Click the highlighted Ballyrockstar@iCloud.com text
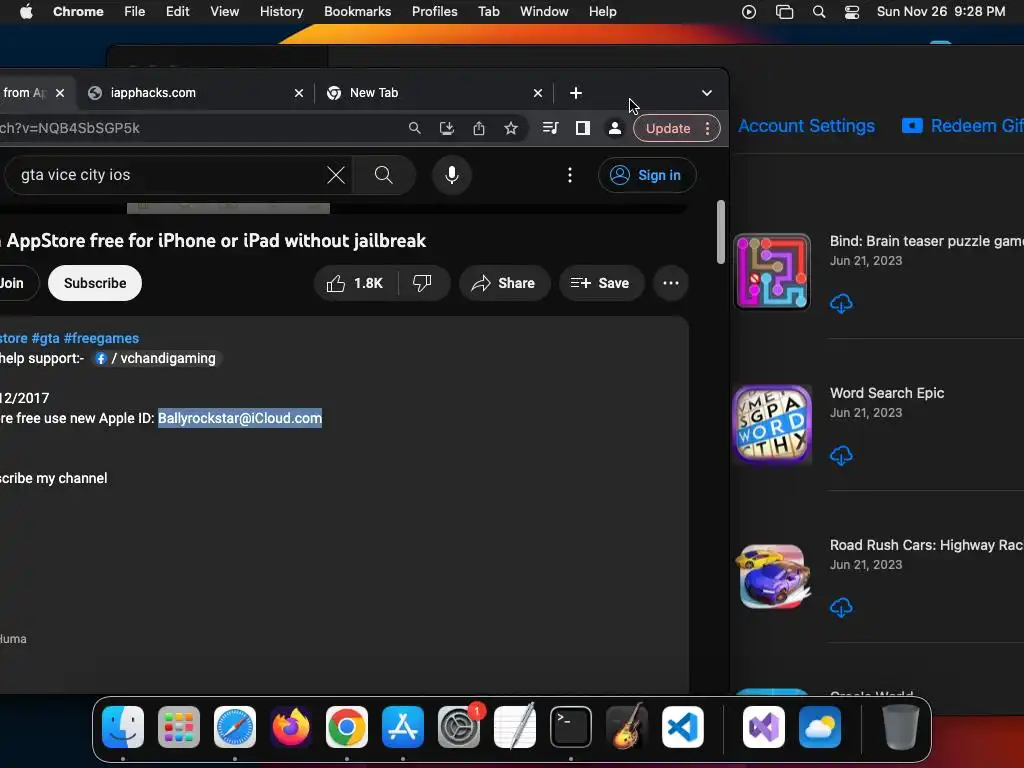The height and width of the screenshot is (768, 1024). click(240, 418)
